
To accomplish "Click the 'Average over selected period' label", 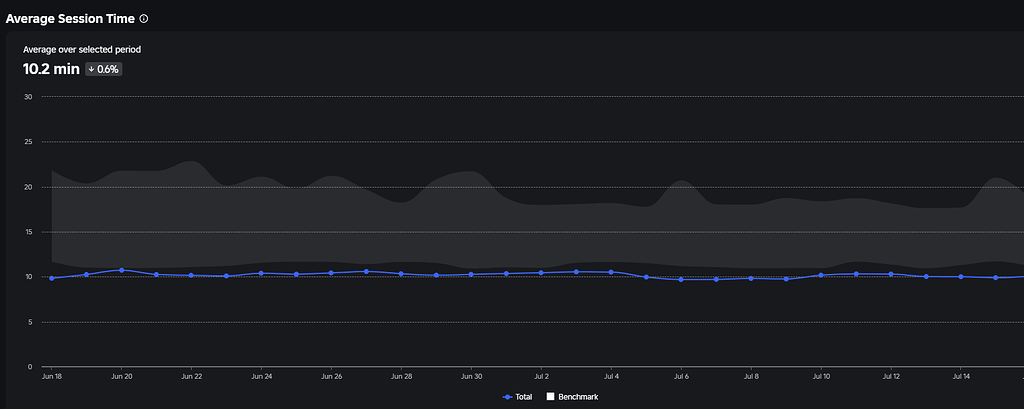I will point(82,50).
